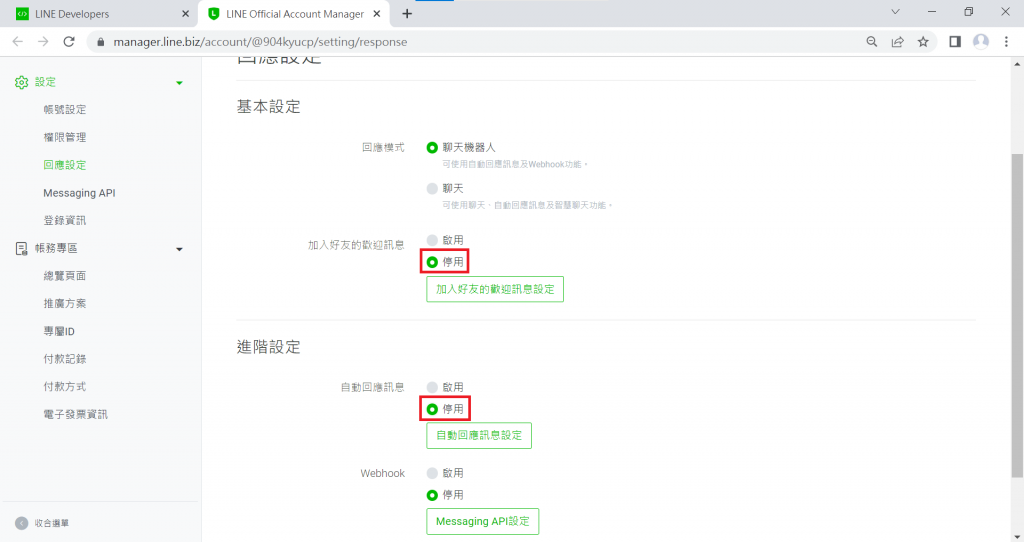1024x542 pixels.
Task: Close the LINE Official Account Manager tab
Action: (x=377, y=14)
